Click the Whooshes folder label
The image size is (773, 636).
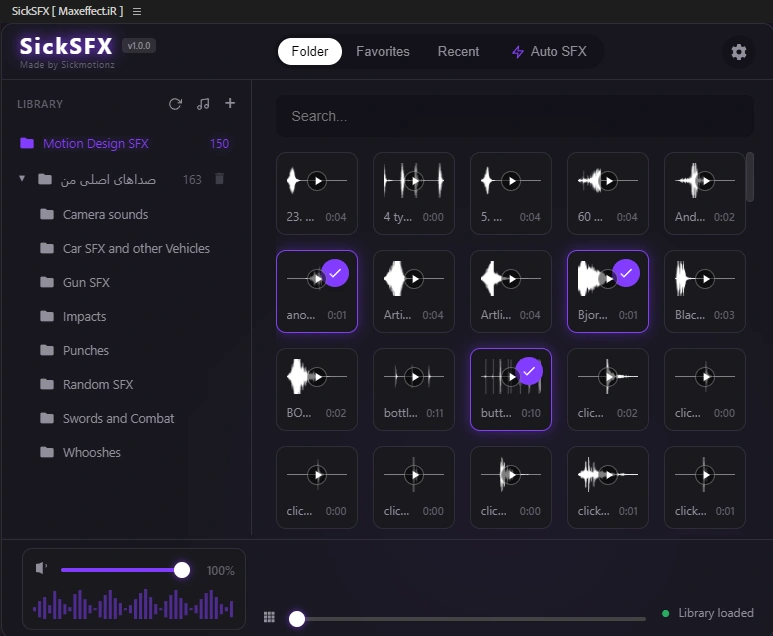pyautogui.click(x=92, y=453)
